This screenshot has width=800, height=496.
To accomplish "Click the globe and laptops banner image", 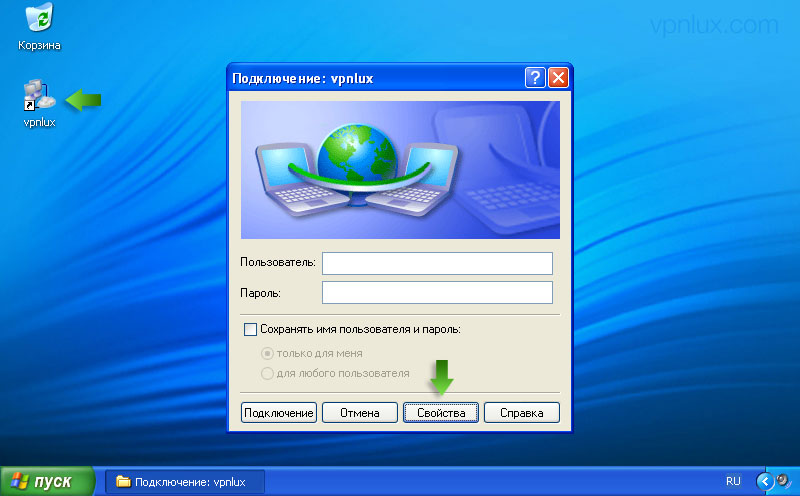I will click(400, 170).
